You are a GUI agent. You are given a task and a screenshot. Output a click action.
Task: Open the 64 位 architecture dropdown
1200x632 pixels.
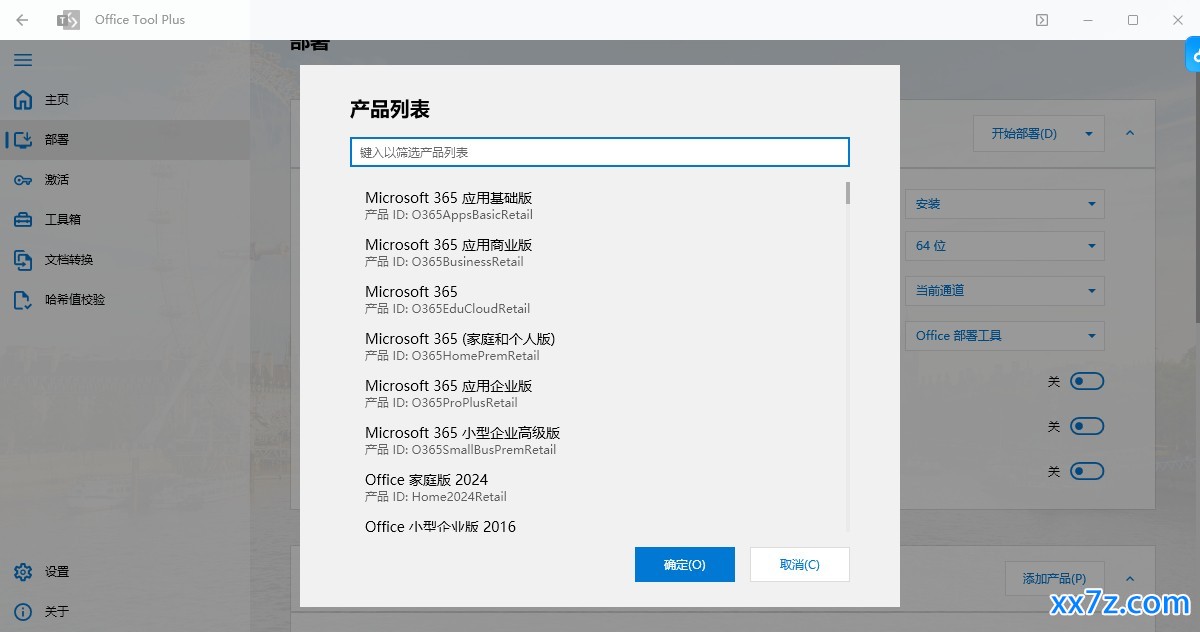[1005, 246]
